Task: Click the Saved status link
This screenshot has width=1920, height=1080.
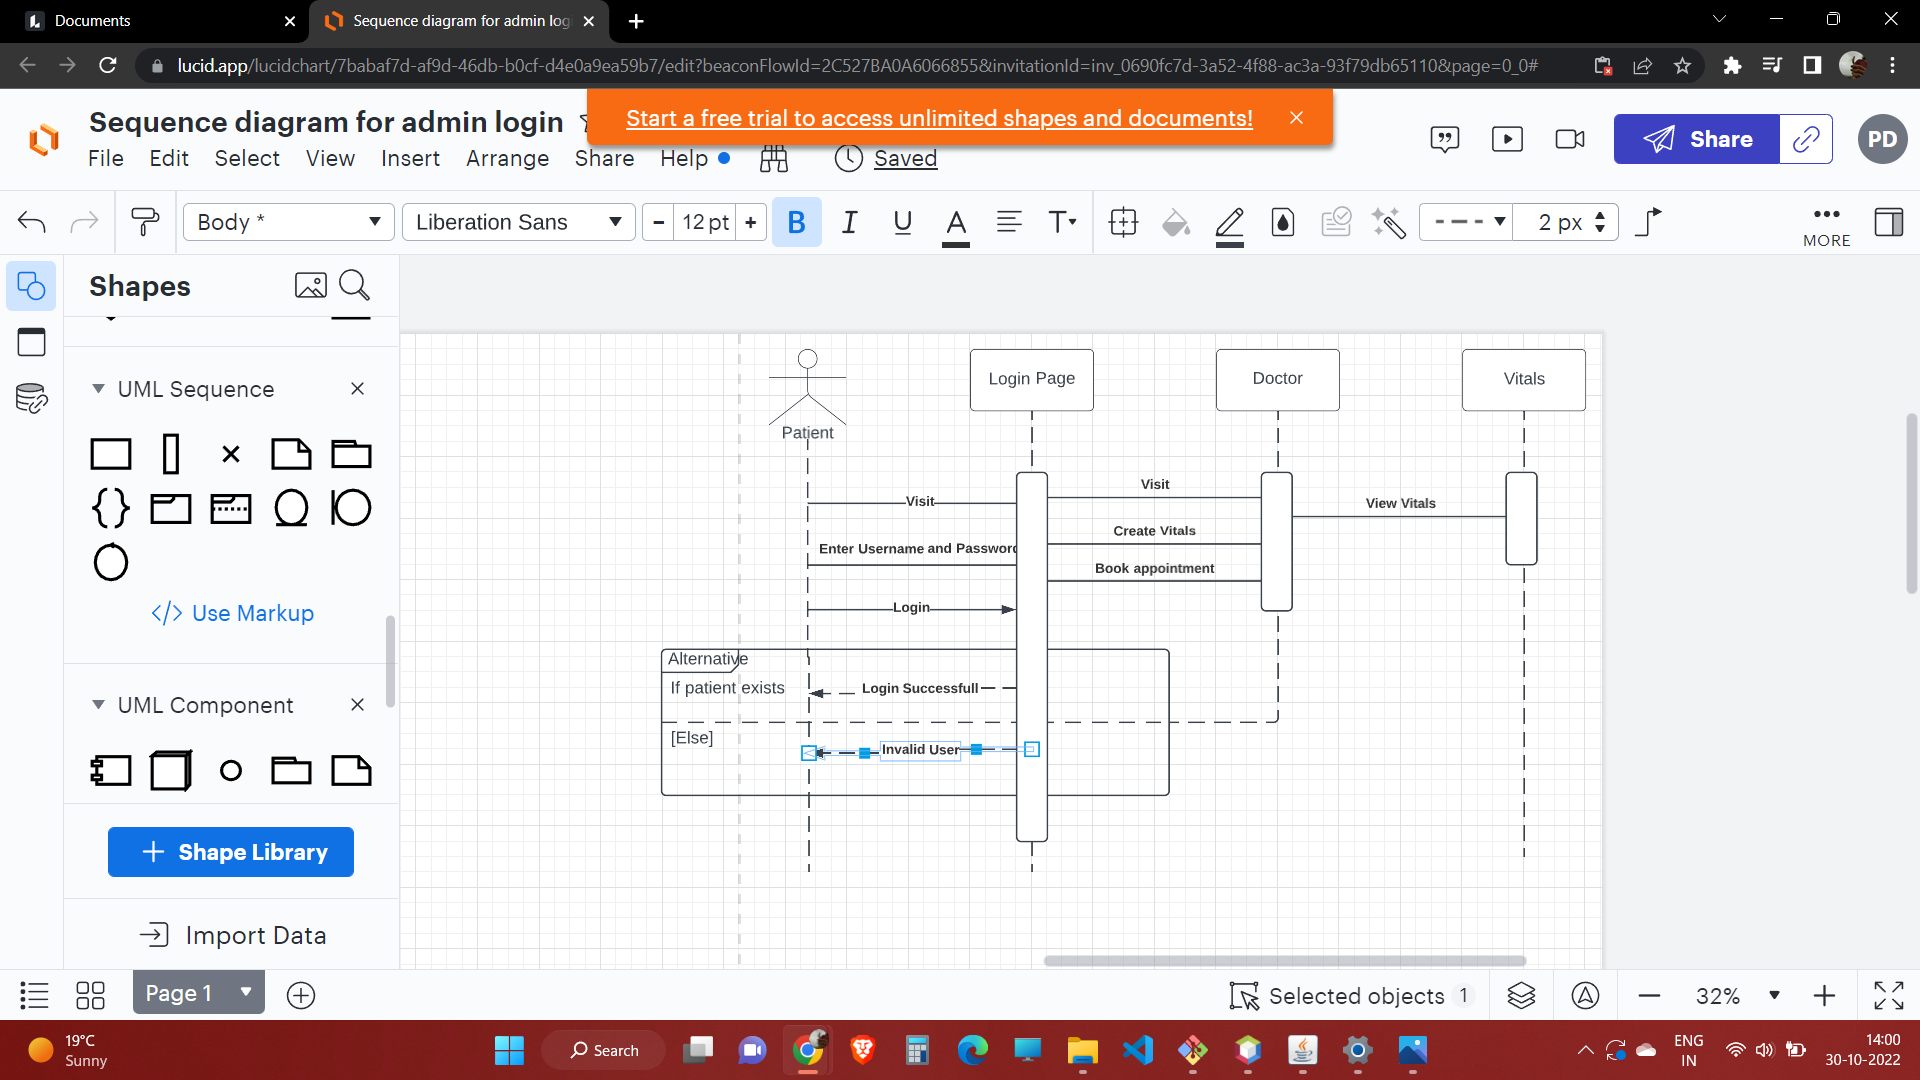Action: click(x=905, y=159)
